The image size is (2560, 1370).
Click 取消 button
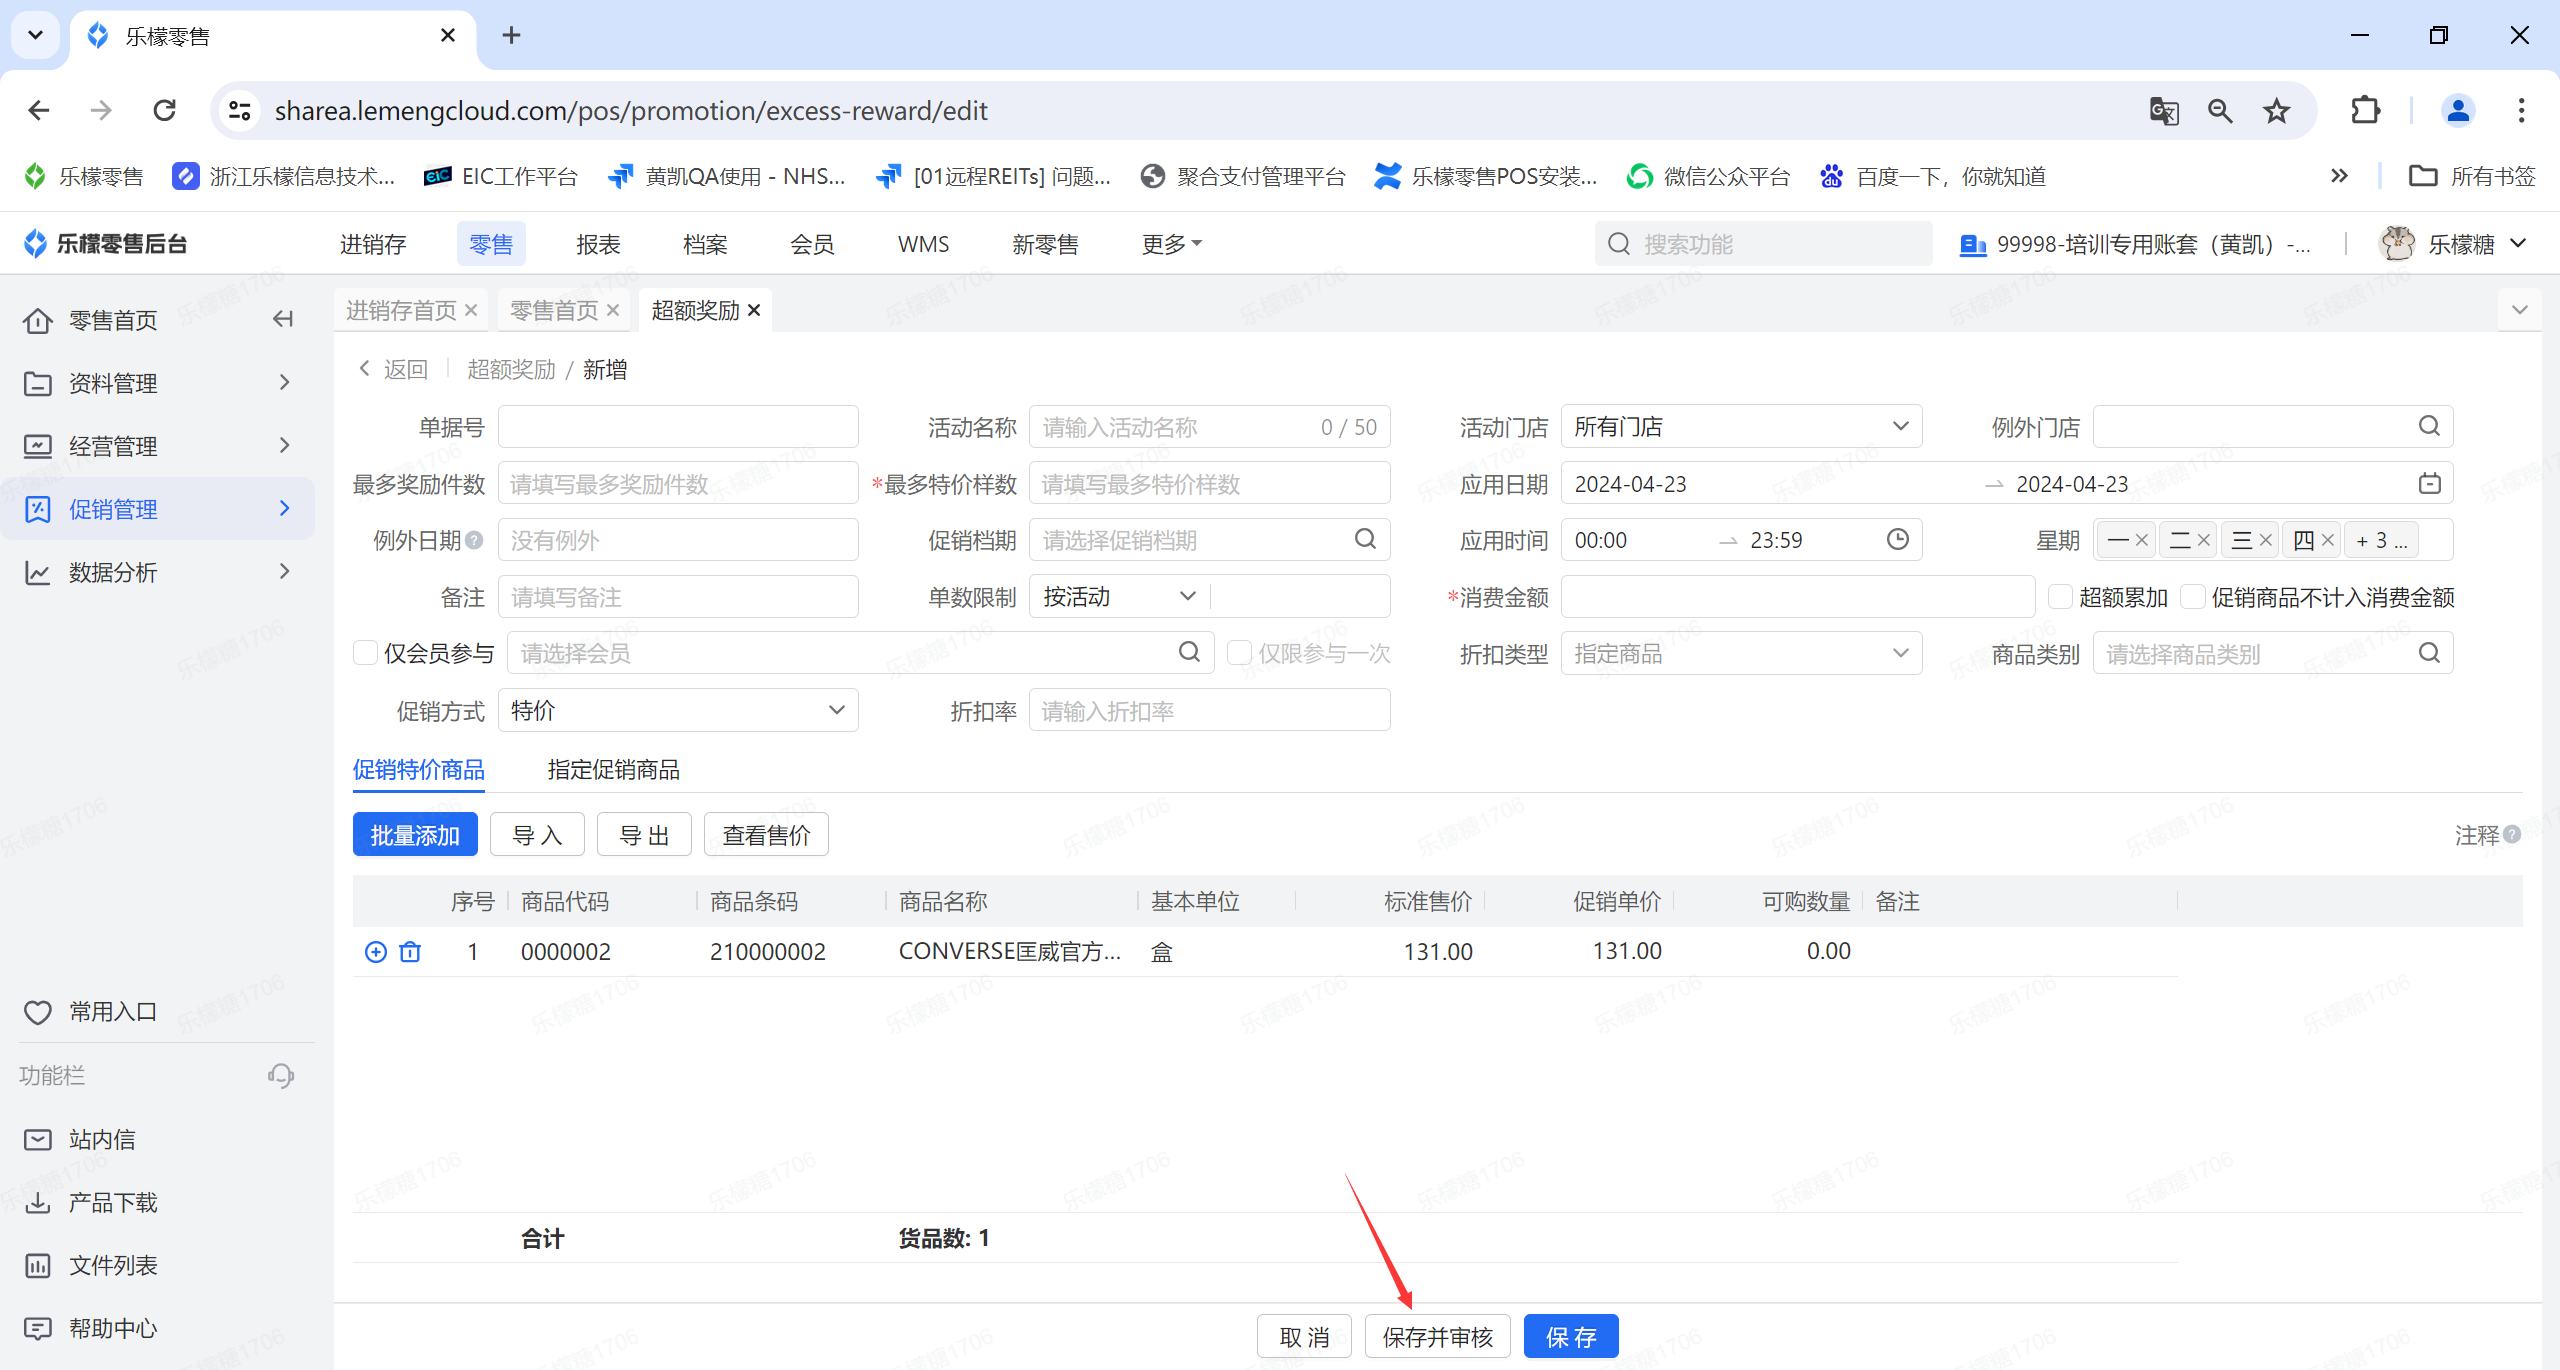pos(1304,1337)
